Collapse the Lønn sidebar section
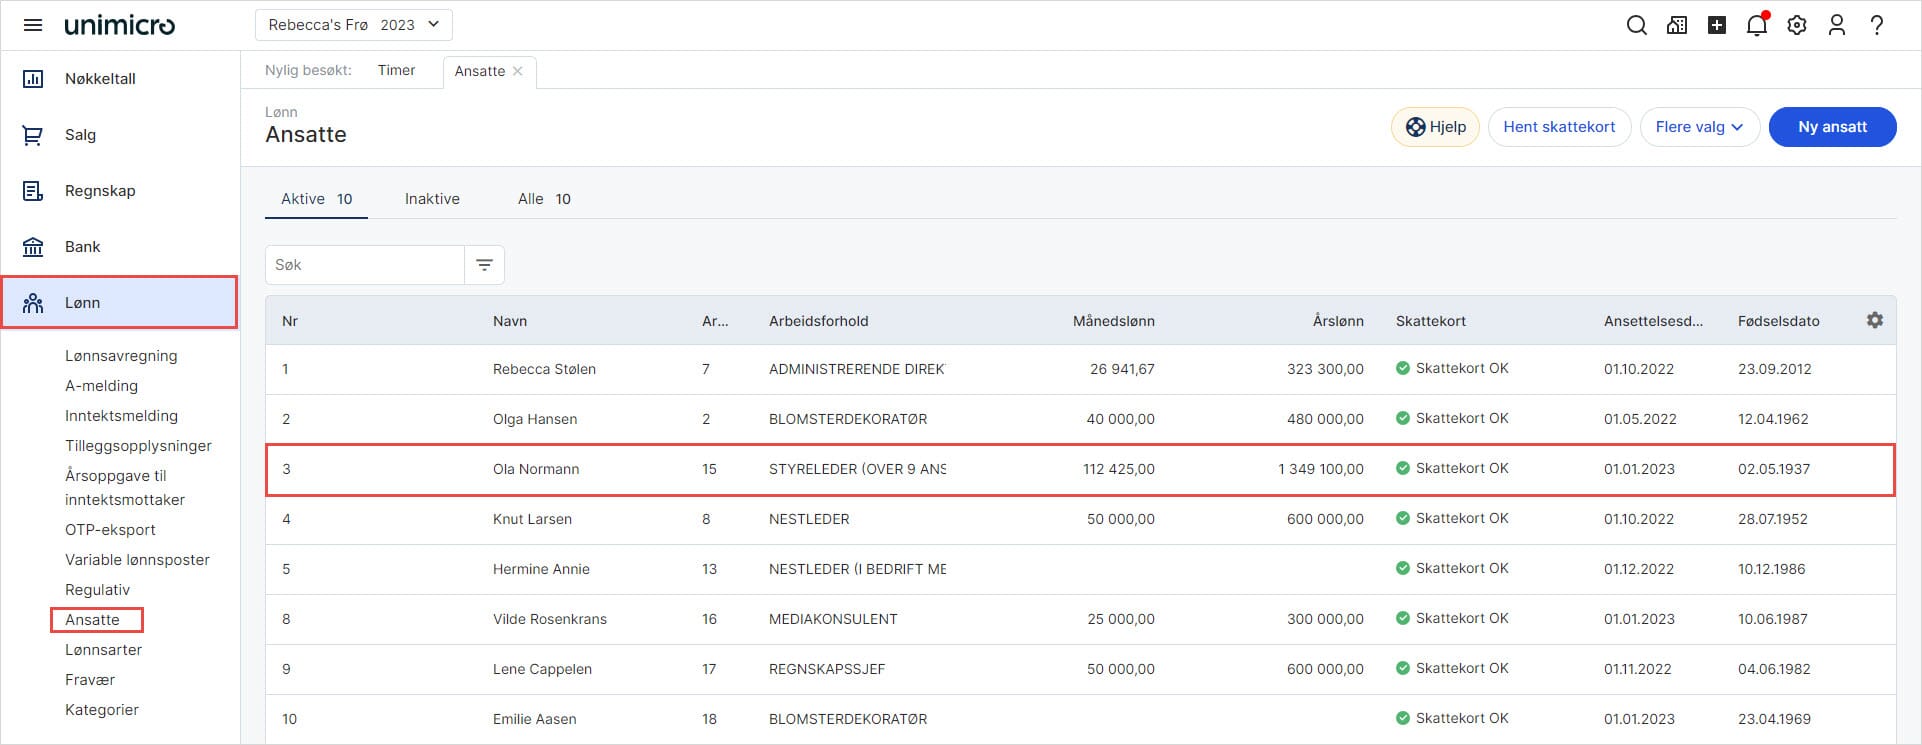Viewport: 1922px width, 745px height. 119,302
